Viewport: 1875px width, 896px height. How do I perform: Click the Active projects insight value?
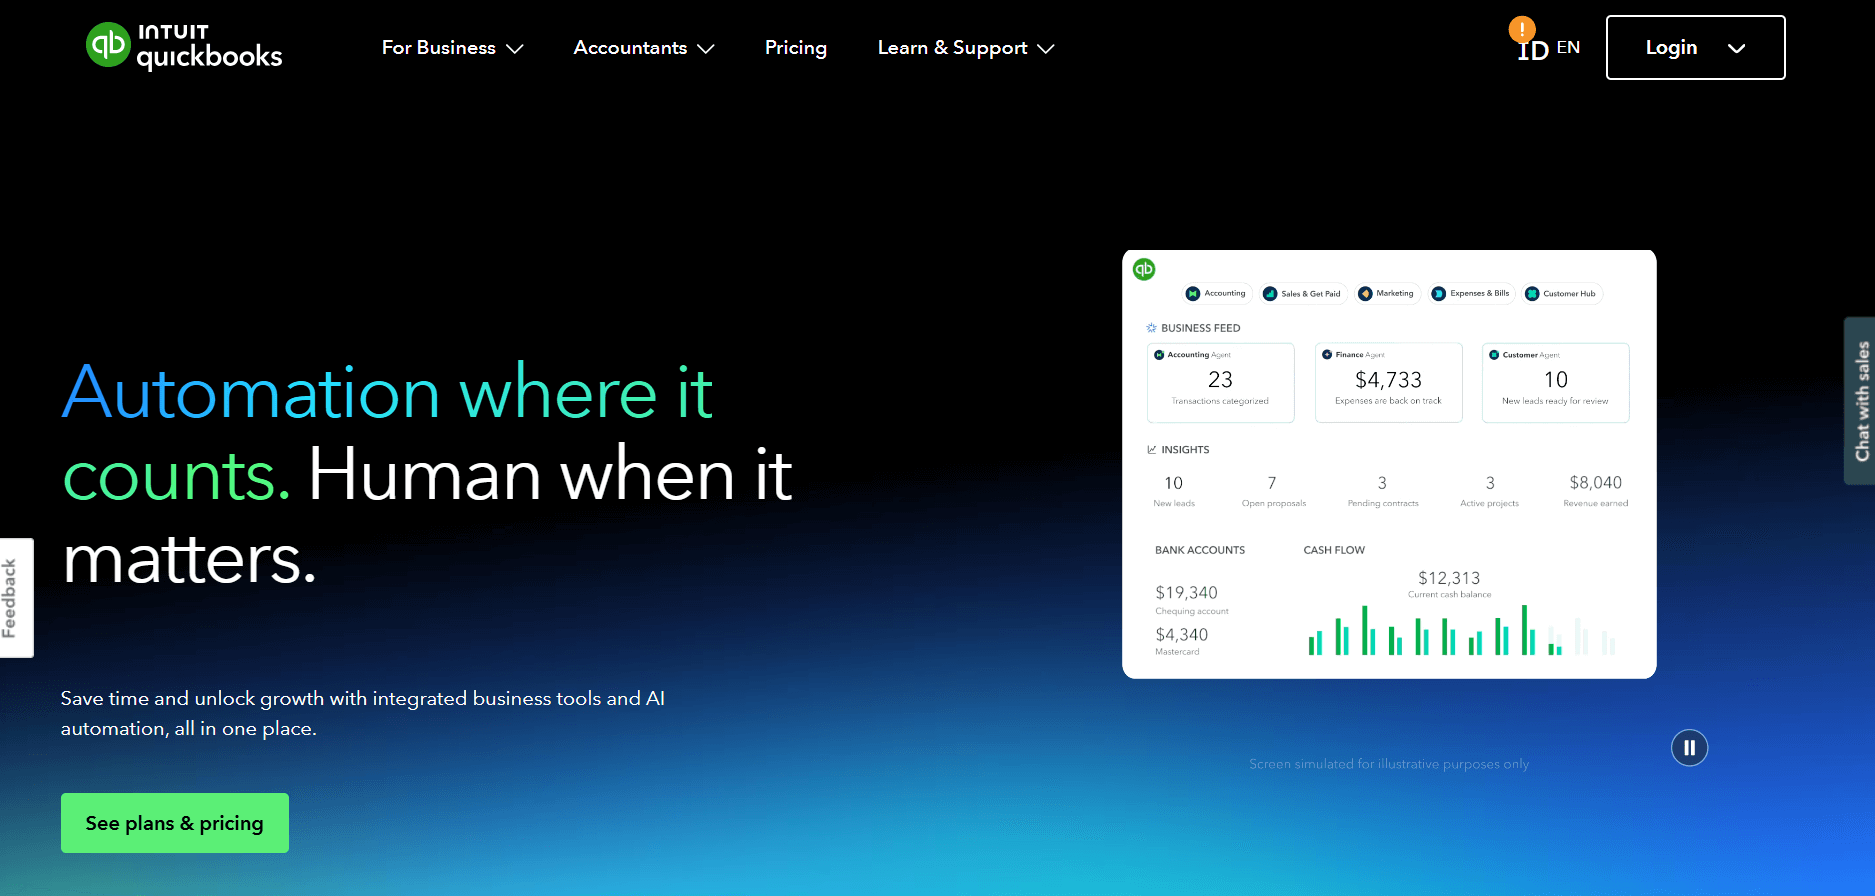(1490, 483)
